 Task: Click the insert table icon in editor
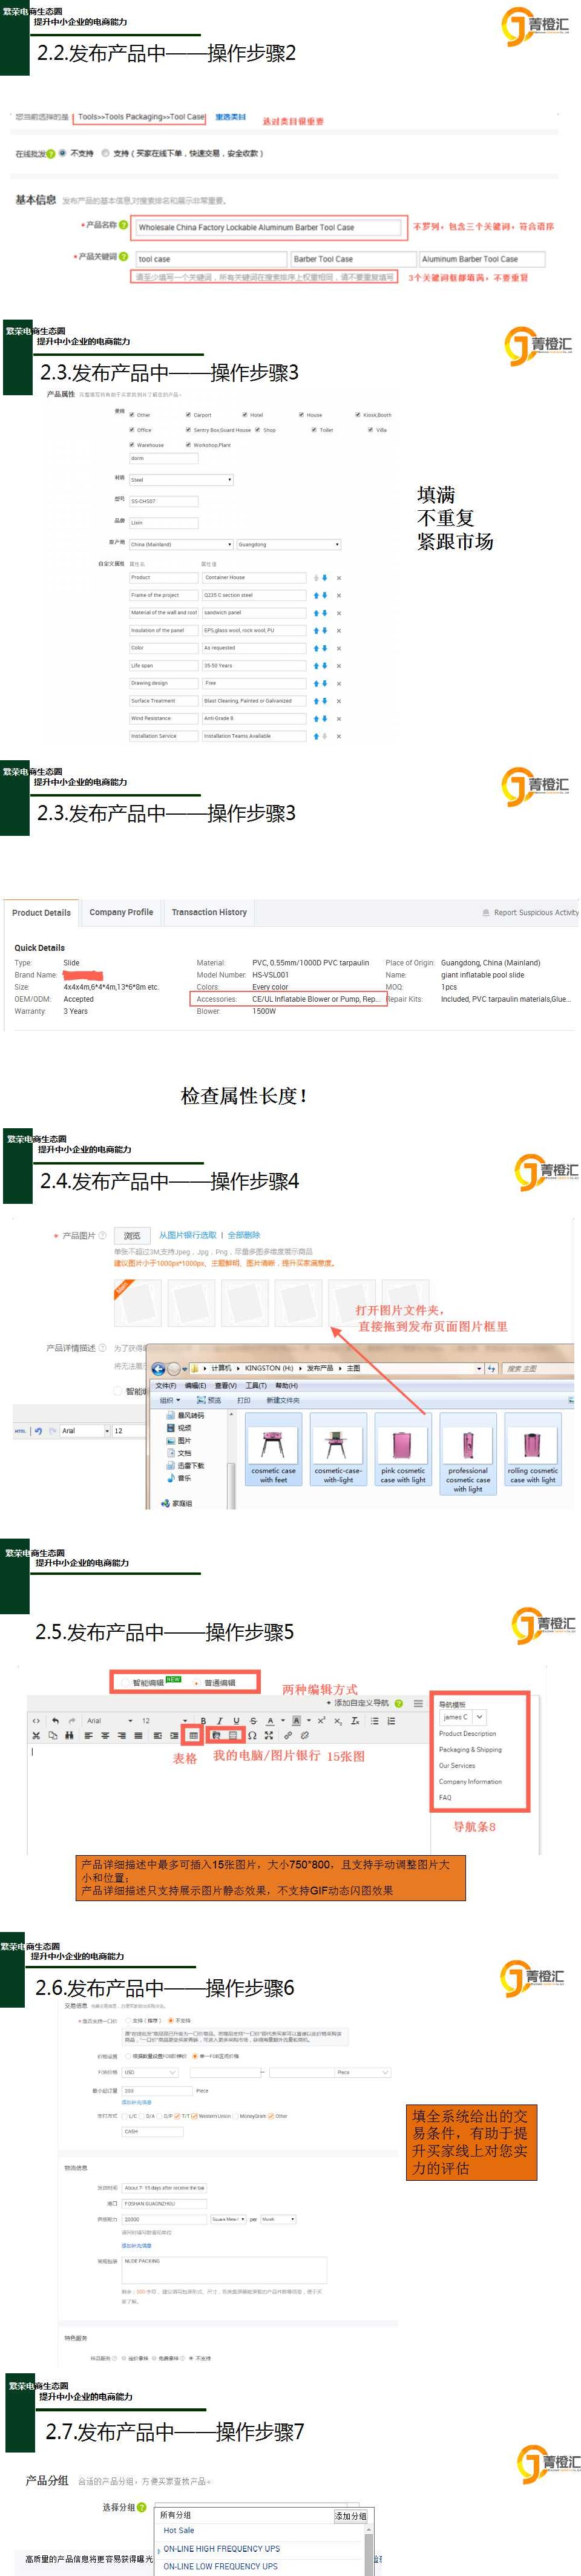point(193,1735)
